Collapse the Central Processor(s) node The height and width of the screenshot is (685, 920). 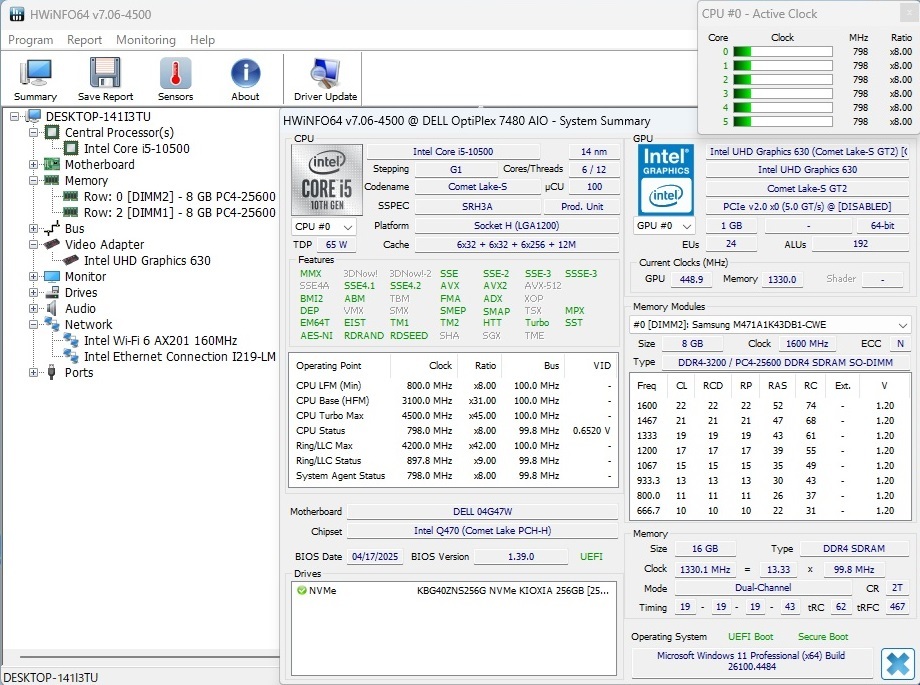[x=33, y=132]
